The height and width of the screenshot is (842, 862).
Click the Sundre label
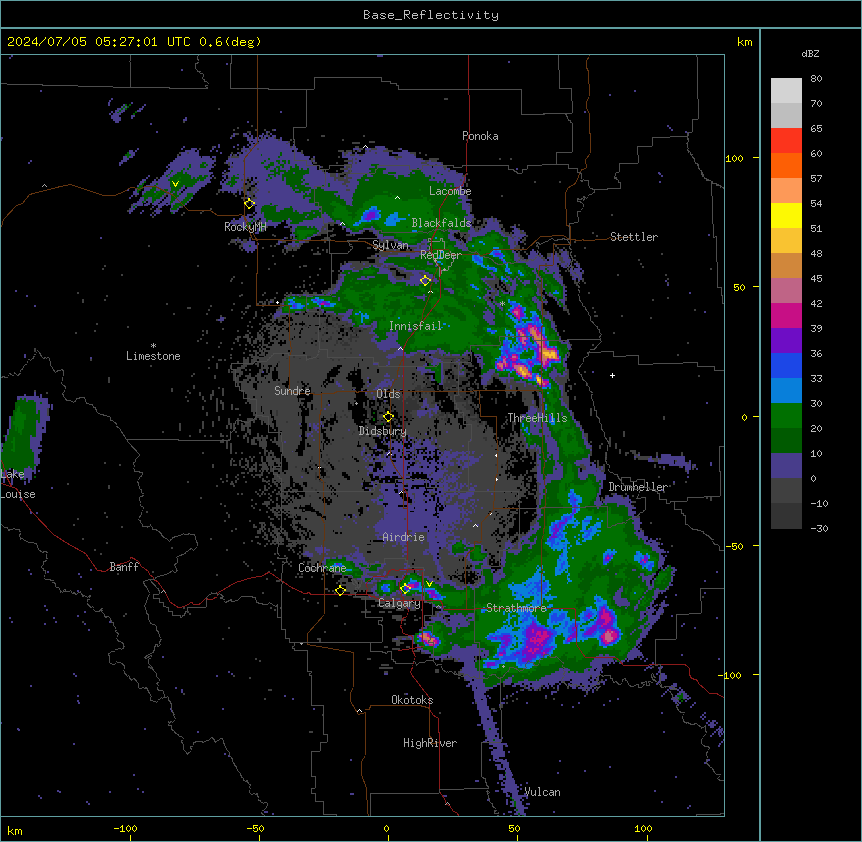292,391
